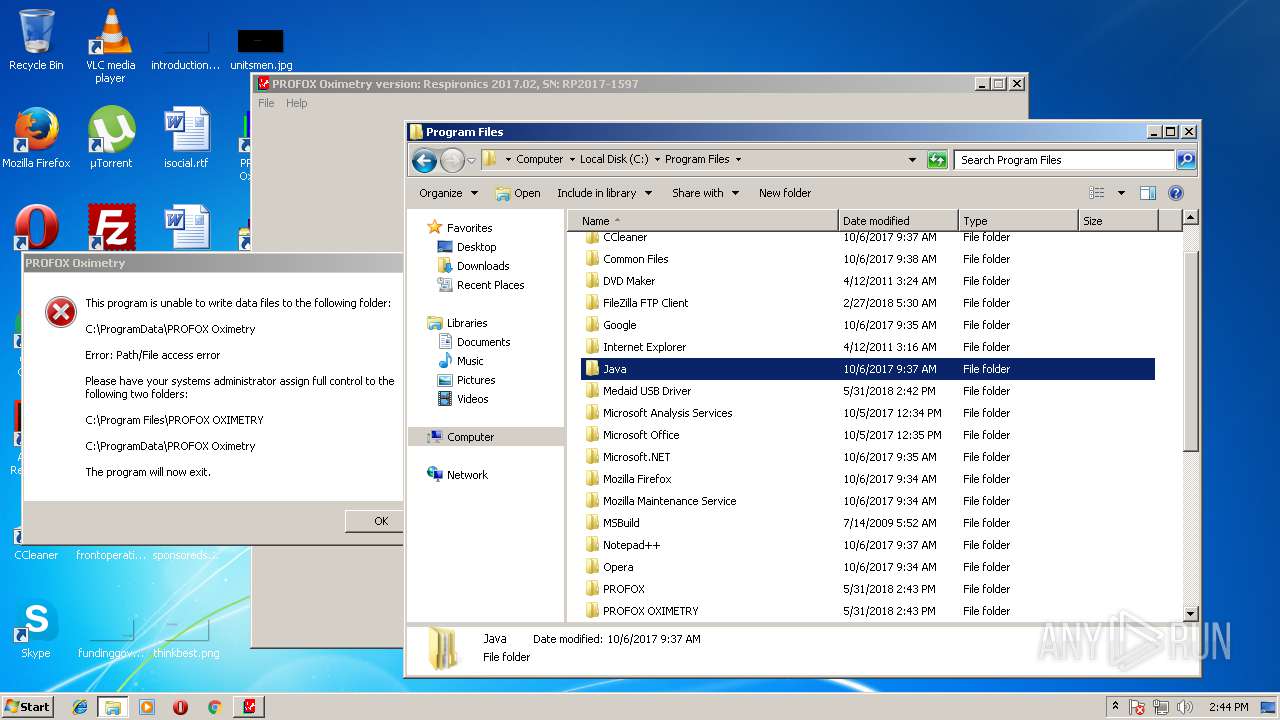Select PROFOX OXIMETRY folder
Viewport: 1280px width, 720px height.
(868, 611)
